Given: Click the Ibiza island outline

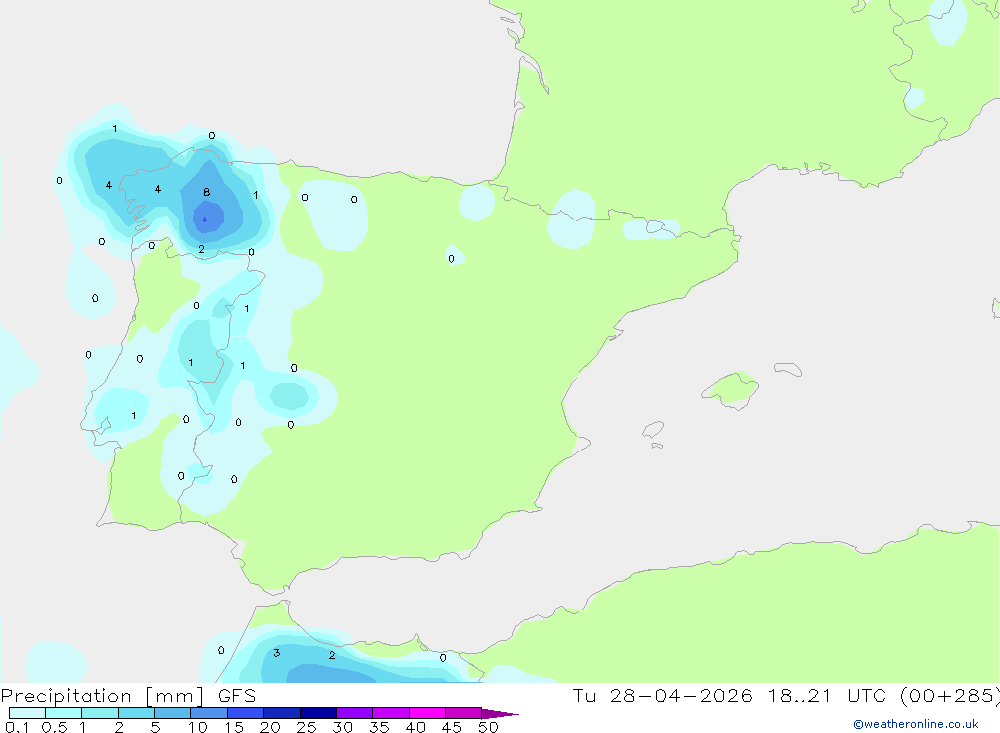Looking at the screenshot, I should (x=653, y=431).
